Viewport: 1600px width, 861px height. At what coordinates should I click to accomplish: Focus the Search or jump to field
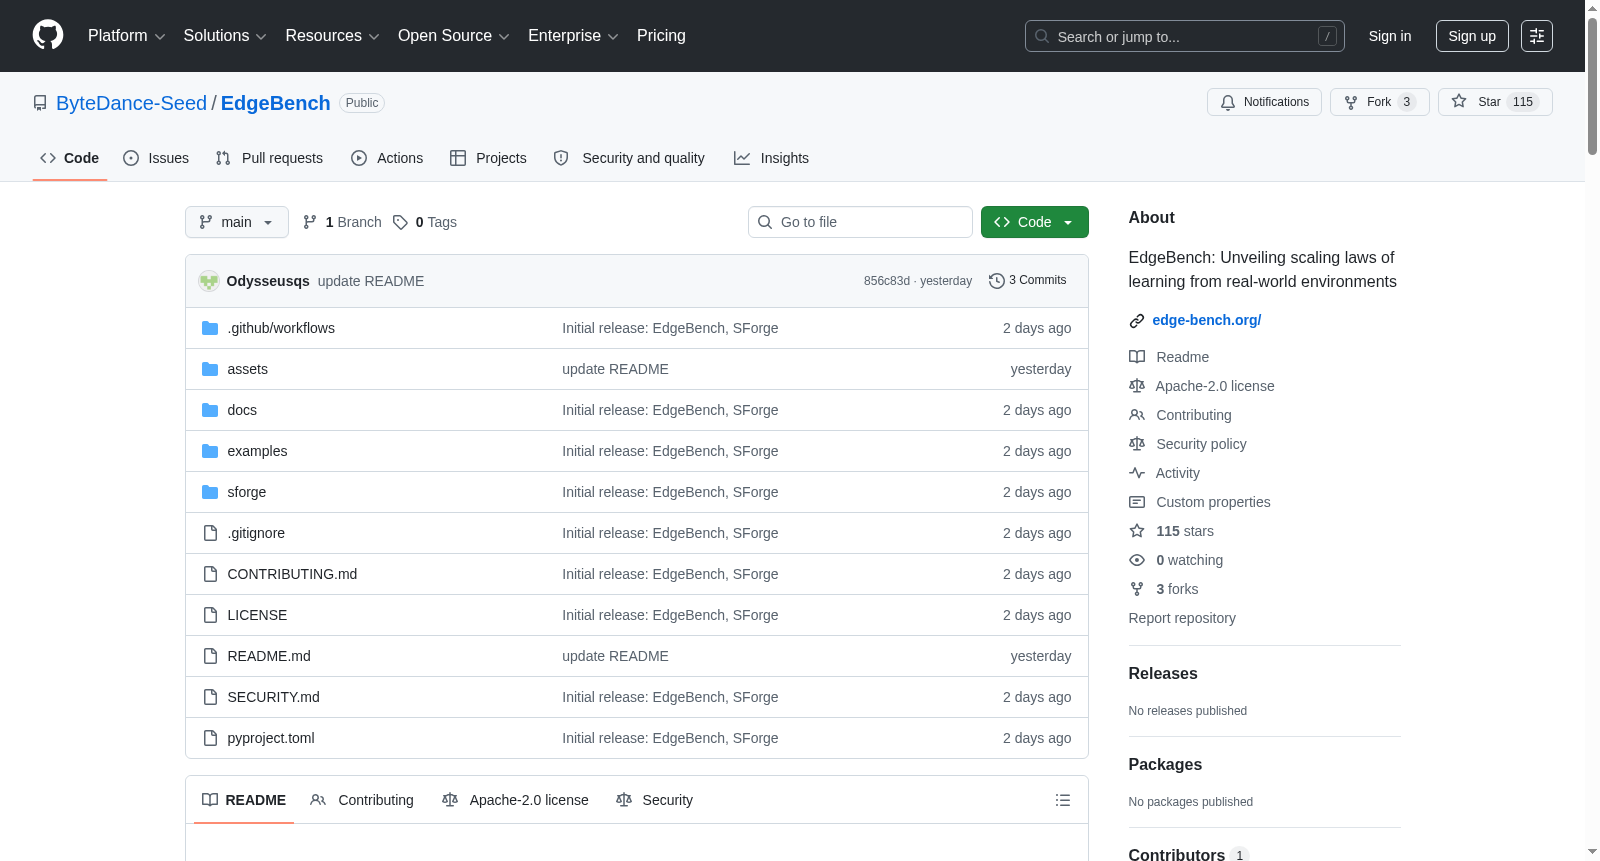1185,36
